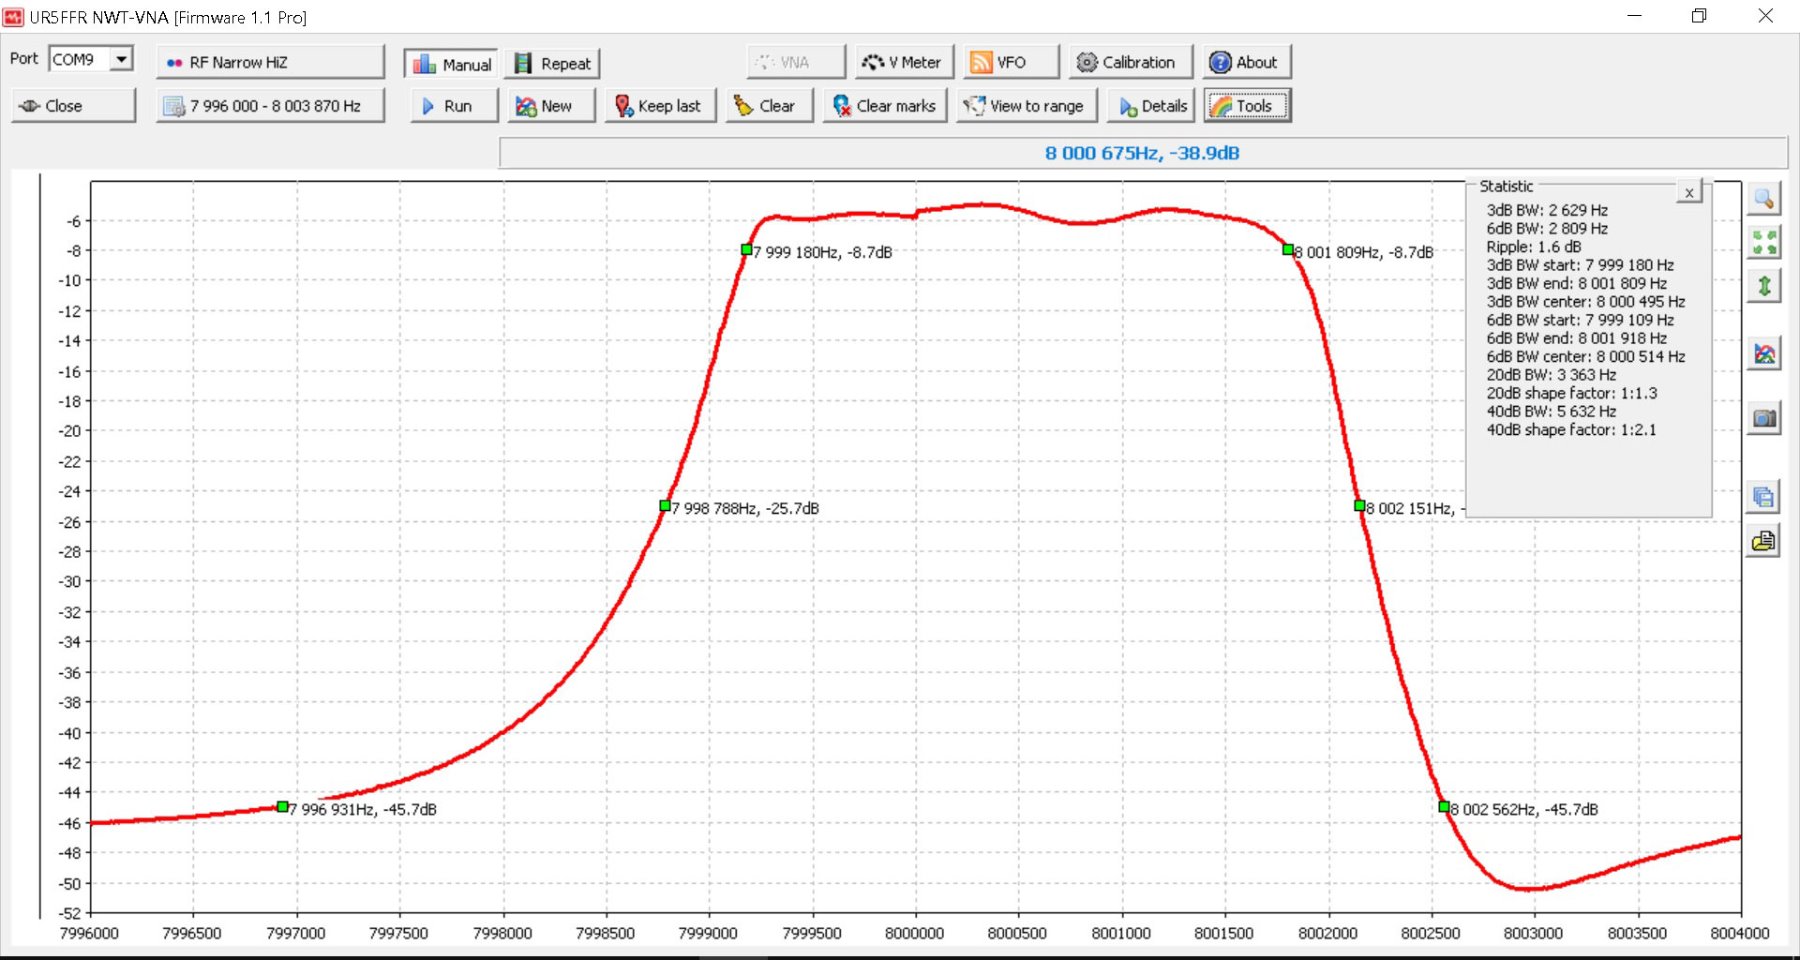Screen dimensions: 1800x960
Task: Click the Ripple: 1.6 dB statistic
Action: [x=1534, y=247]
